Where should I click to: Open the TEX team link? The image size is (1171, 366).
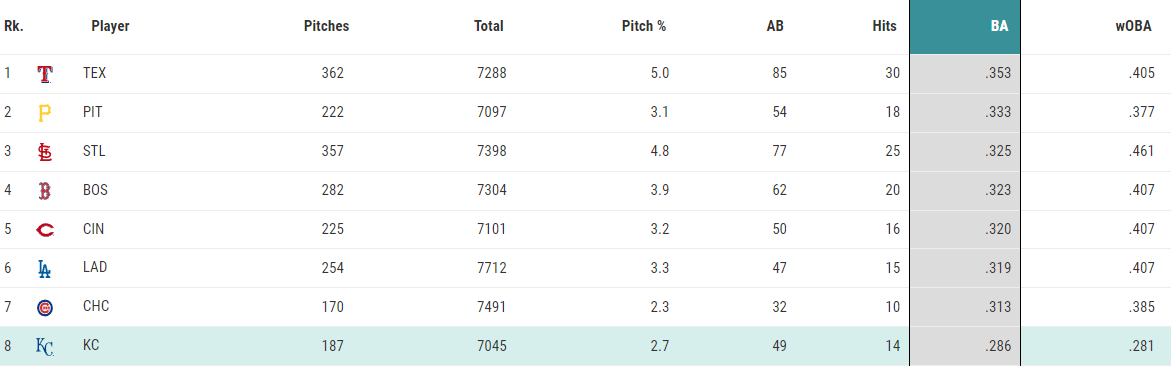[95, 73]
